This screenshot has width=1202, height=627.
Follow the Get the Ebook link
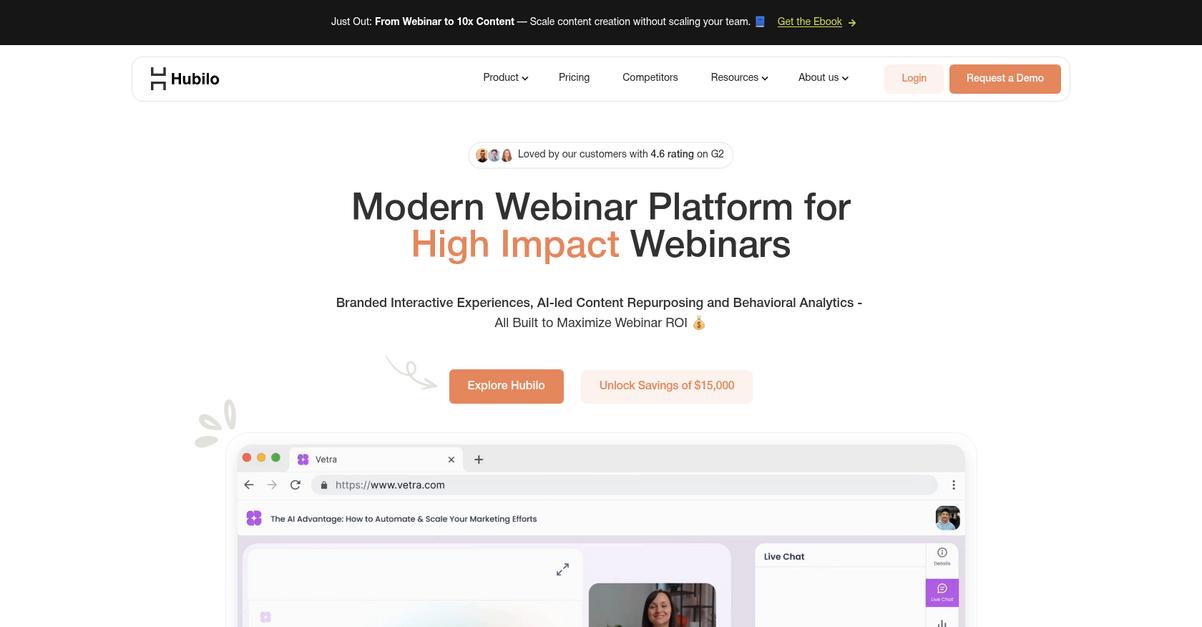click(809, 22)
